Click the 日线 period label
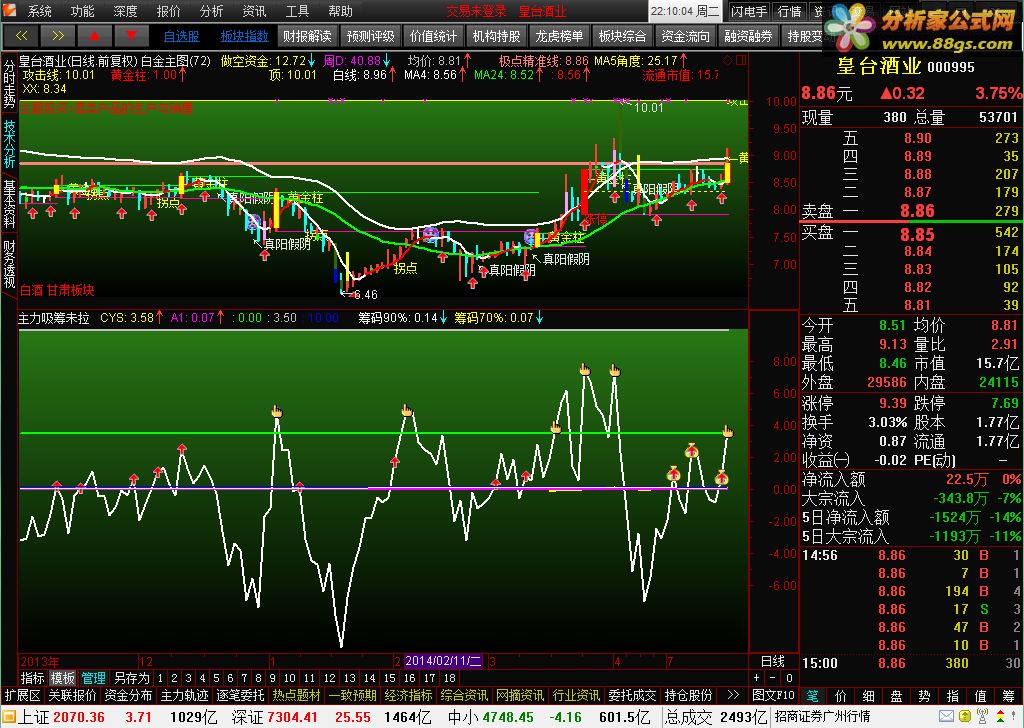This screenshot has width=1024, height=728. (773, 661)
